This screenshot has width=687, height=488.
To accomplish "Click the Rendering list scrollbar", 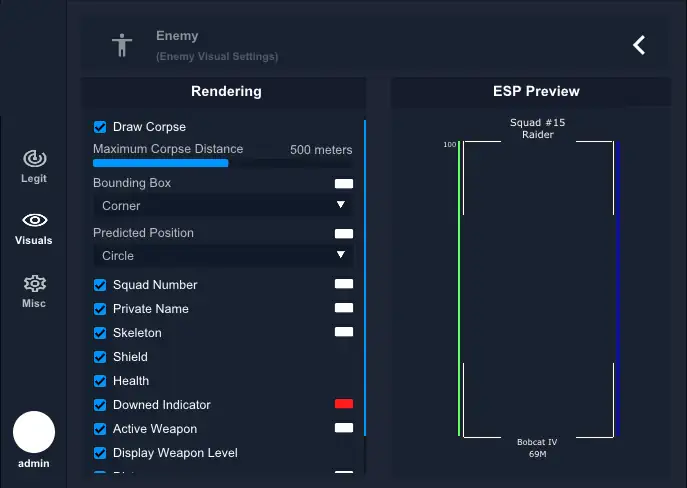I will click(x=365, y=278).
